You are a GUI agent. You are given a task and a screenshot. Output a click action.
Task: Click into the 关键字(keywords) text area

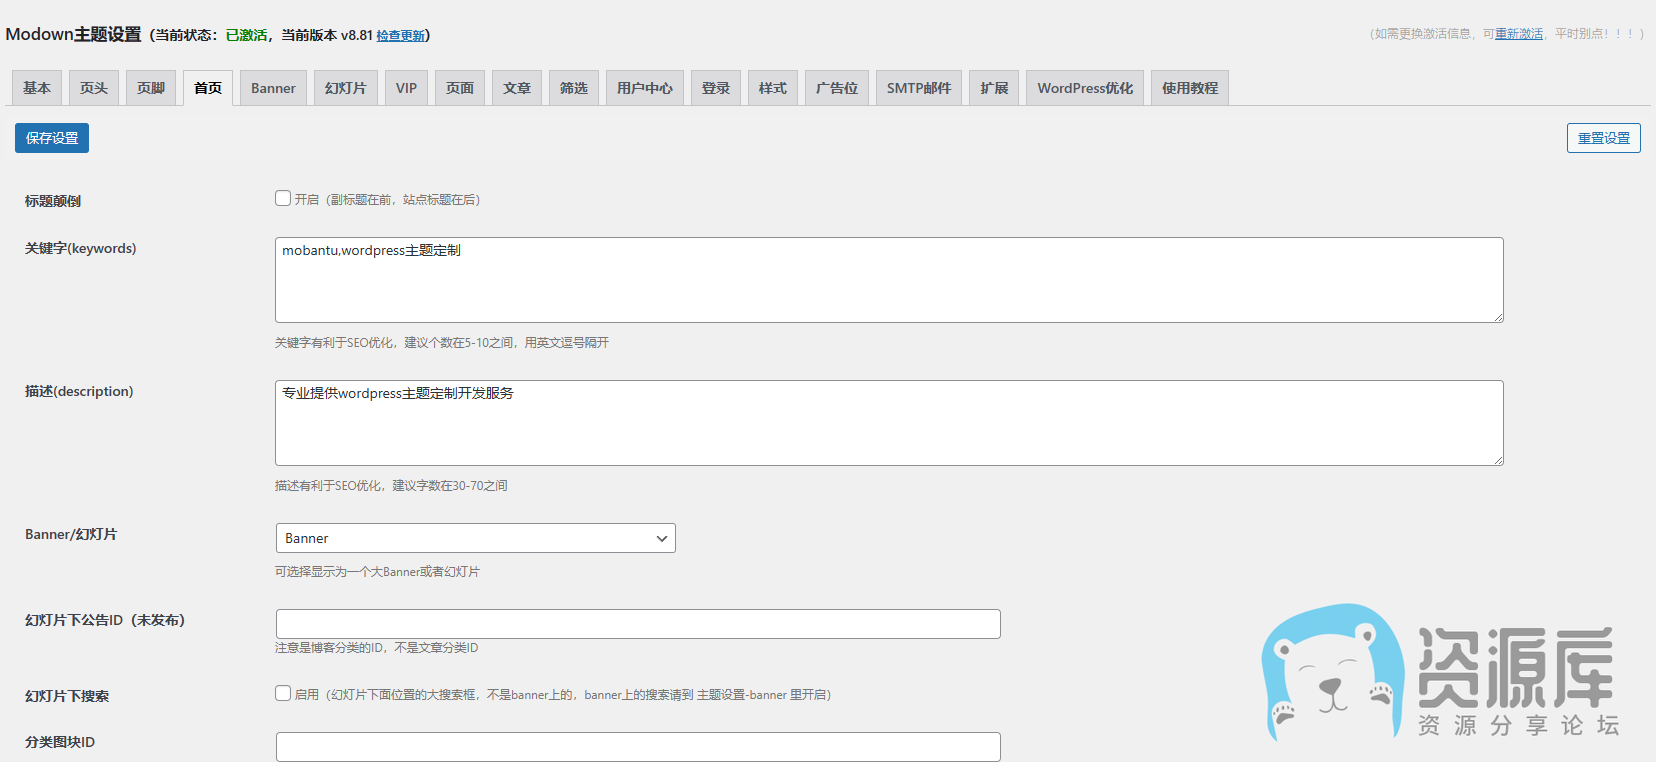coord(888,280)
